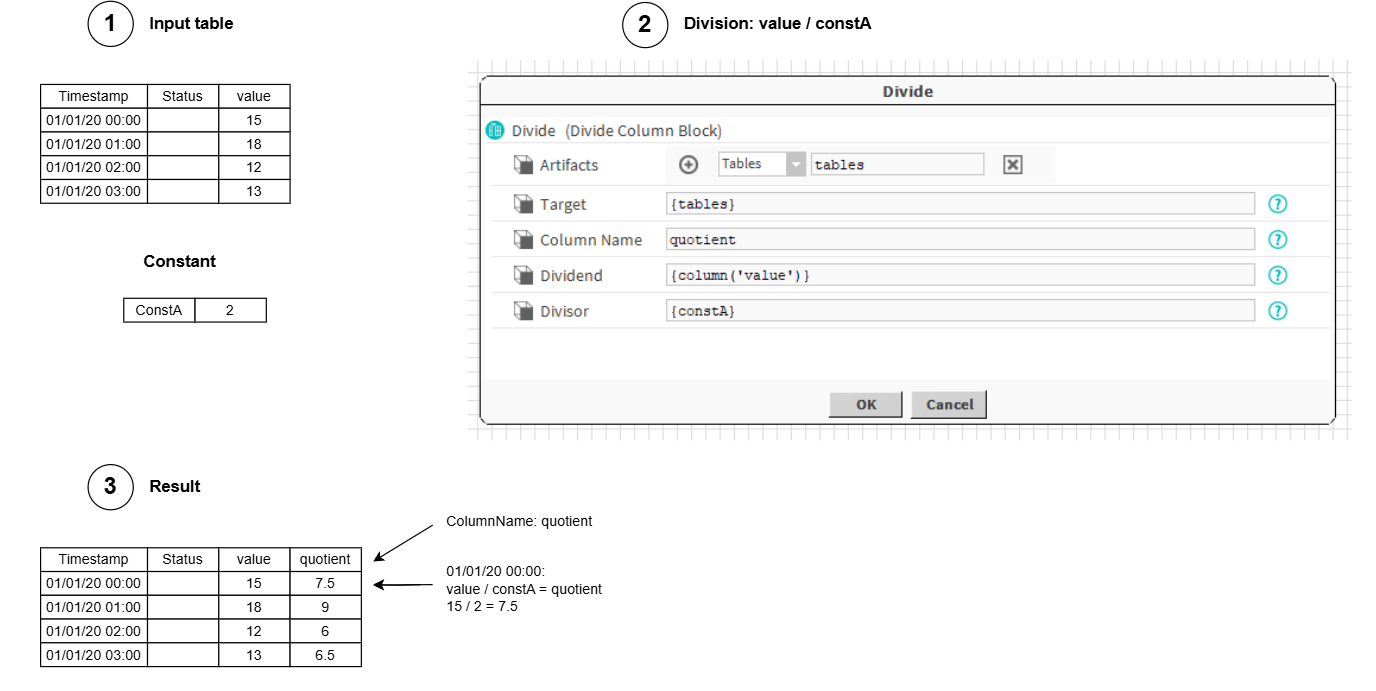The height and width of the screenshot is (691, 1376).
Task: Click the teal Divide Column Block icon
Action: pos(495,131)
